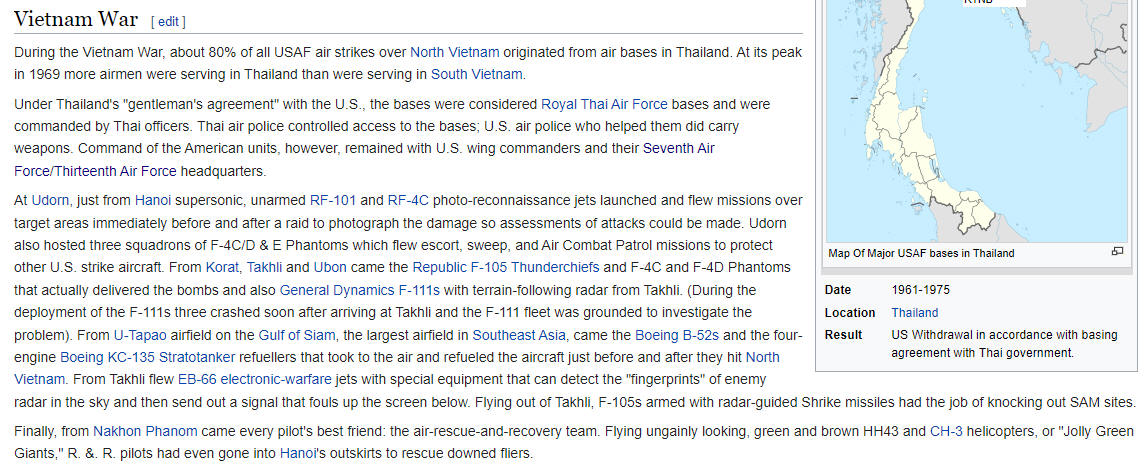Open the Ubon link

pos(330,267)
